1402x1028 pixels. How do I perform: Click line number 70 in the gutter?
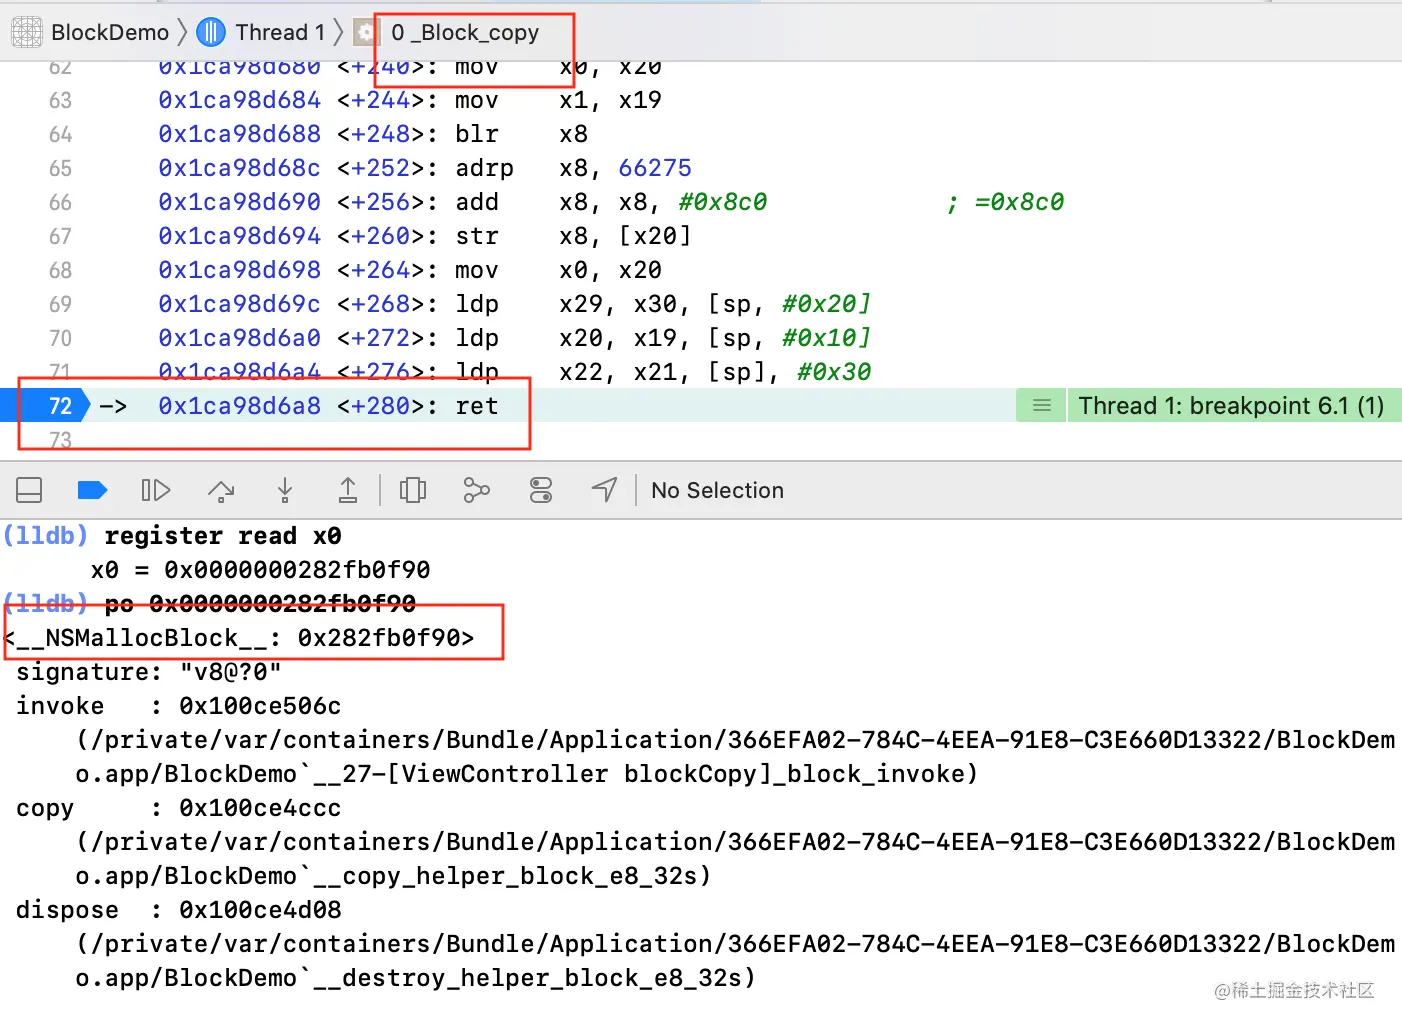[x=60, y=338]
